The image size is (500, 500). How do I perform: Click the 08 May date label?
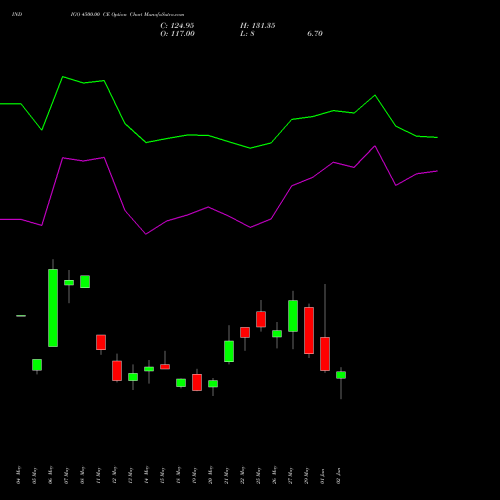[x=82, y=475]
